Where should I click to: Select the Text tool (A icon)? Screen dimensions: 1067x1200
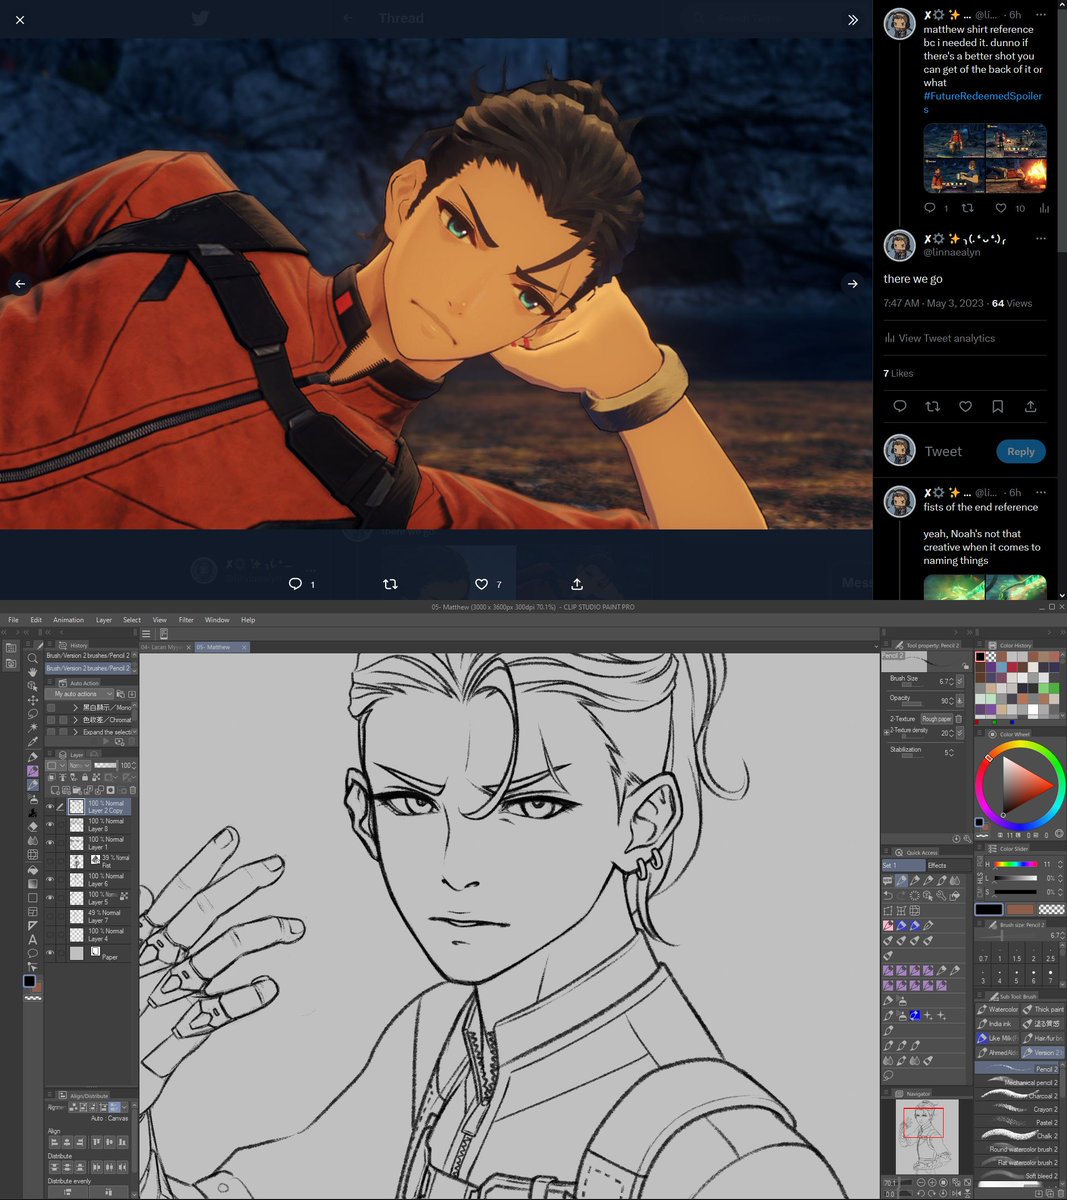[x=32, y=939]
